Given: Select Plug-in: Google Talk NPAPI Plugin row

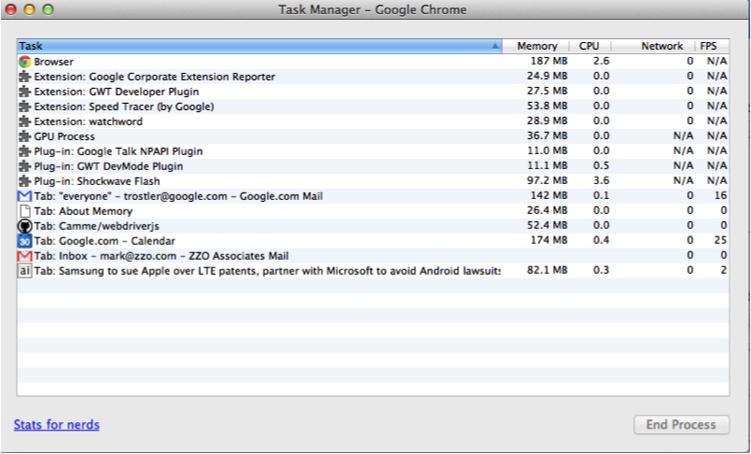Looking at the screenshot, I should (373, 151).
